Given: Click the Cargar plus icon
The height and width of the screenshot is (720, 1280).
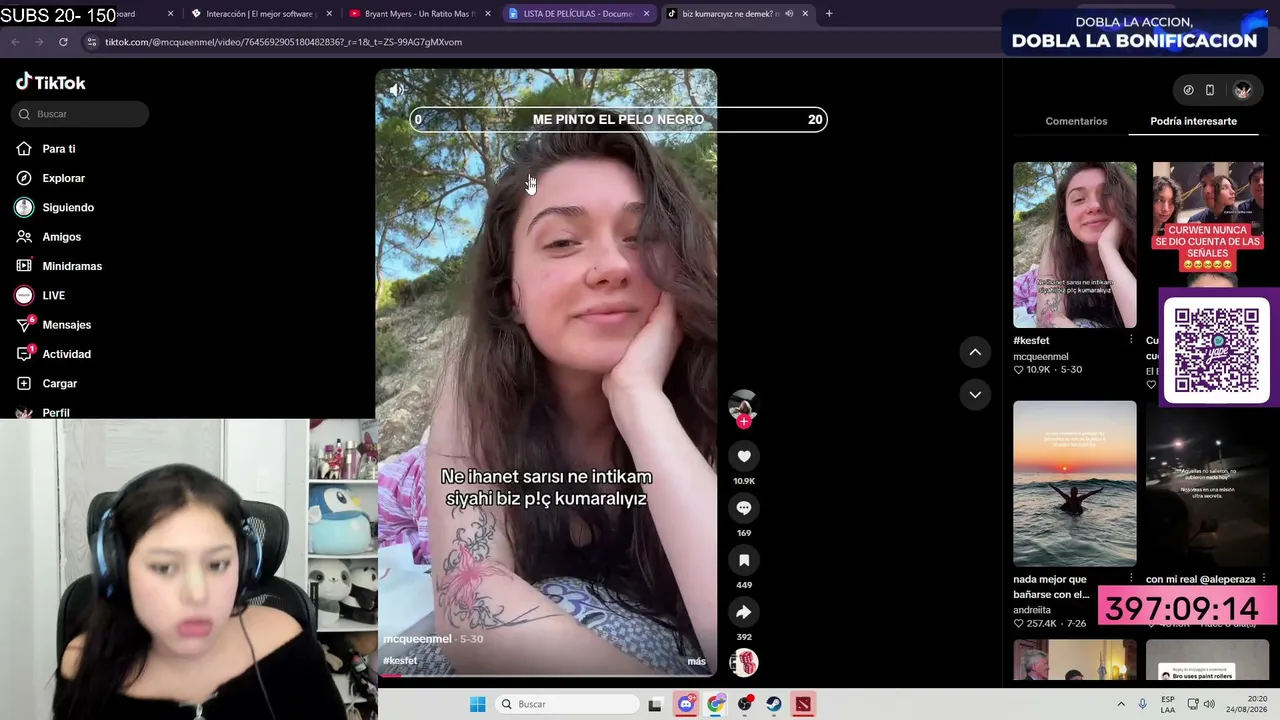Looking at the screenshot, I should 24,384.
